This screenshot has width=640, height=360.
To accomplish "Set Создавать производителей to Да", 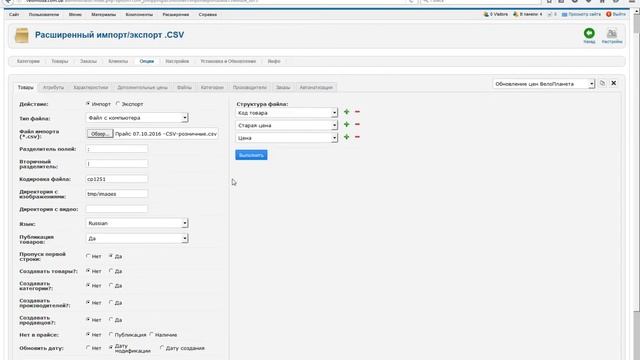I will (111, 302).
